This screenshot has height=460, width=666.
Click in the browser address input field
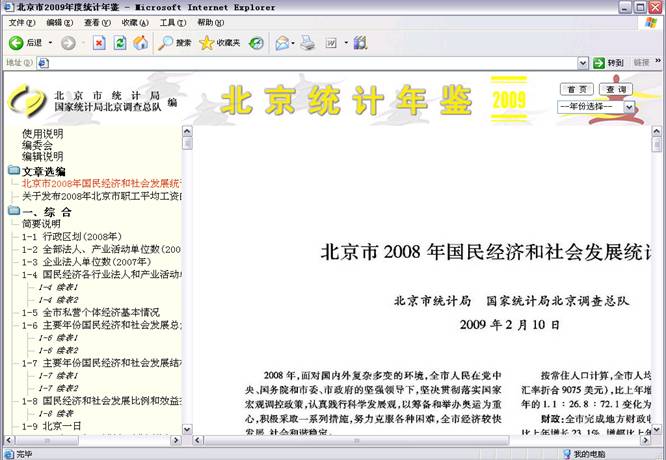[300, 63]
